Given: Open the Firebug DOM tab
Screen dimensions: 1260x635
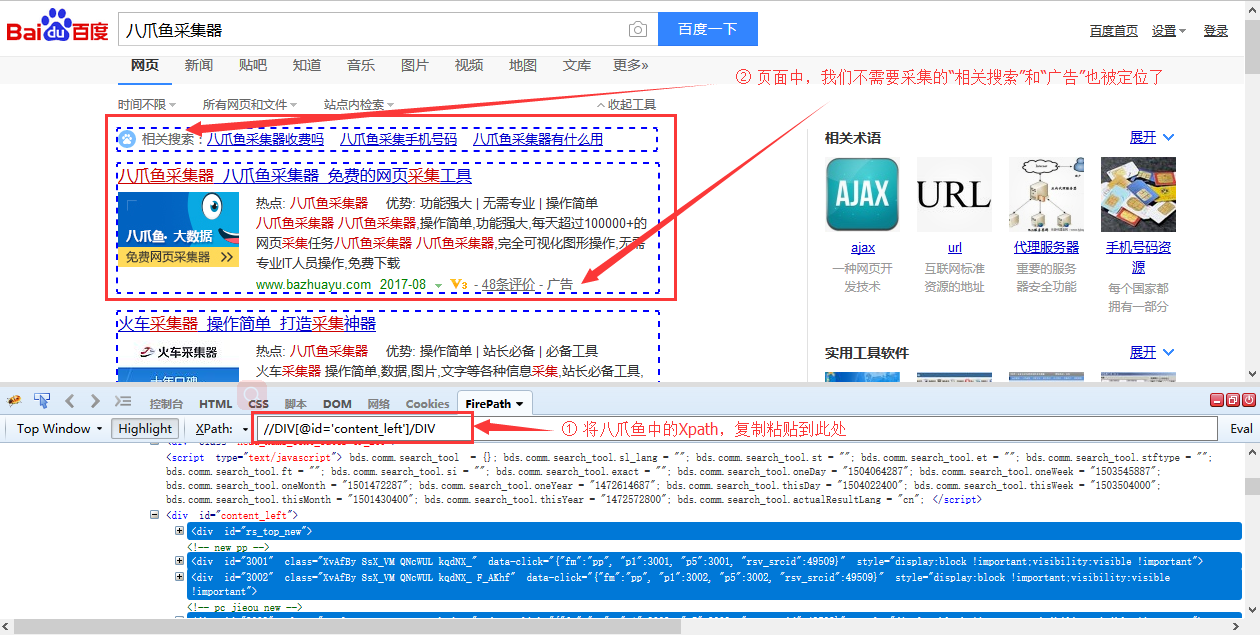Looking at the screenshot, I should click(337, 404).
